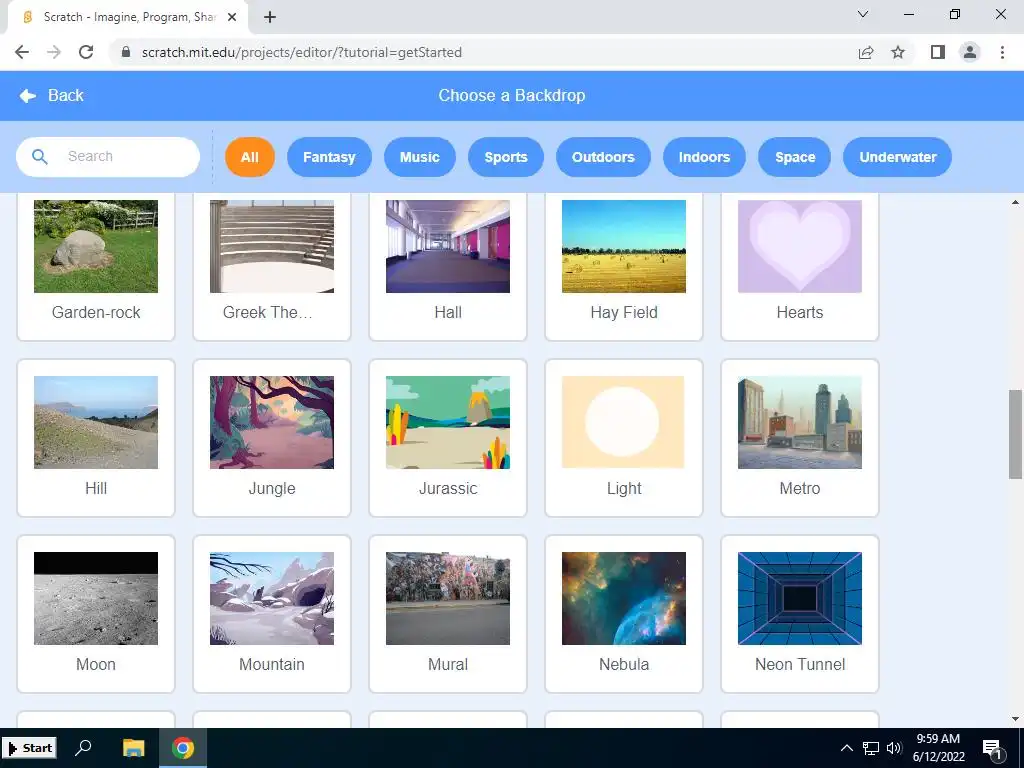Choose the Mountain backdrop
Image resolution: width=1024 pixels, height=768 pixels.
272,614
